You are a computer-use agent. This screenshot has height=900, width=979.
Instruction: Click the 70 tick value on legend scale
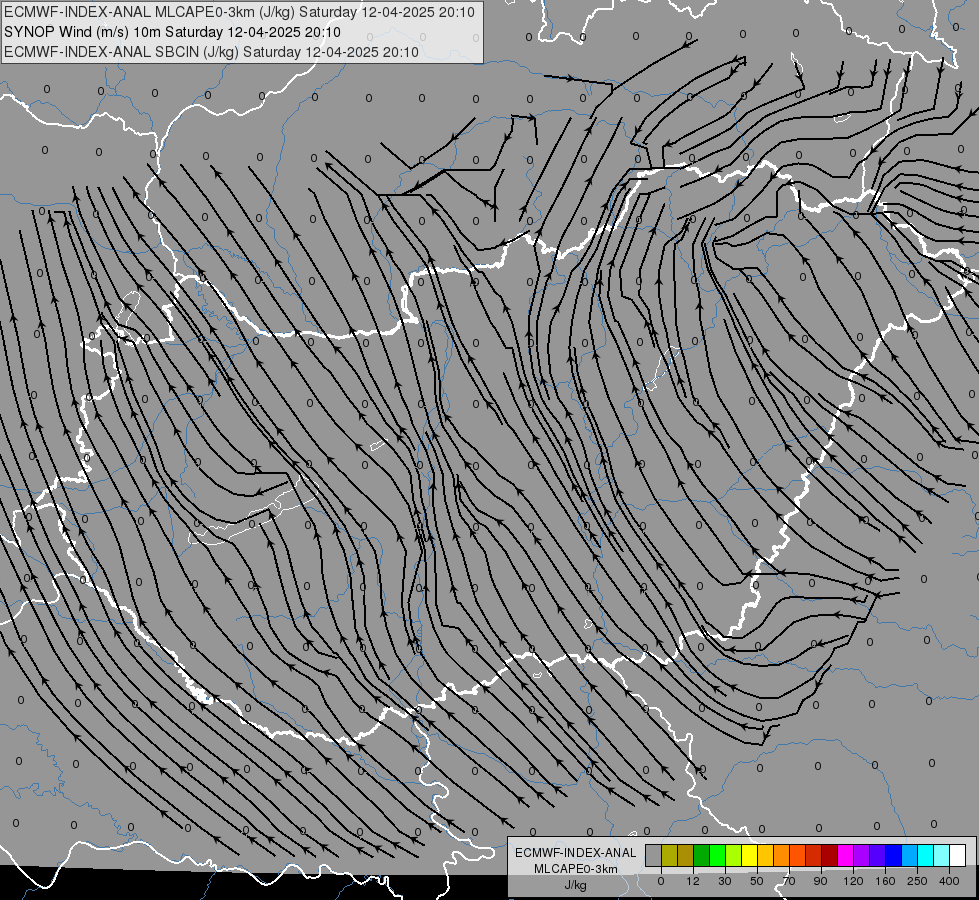pos(789,881)
